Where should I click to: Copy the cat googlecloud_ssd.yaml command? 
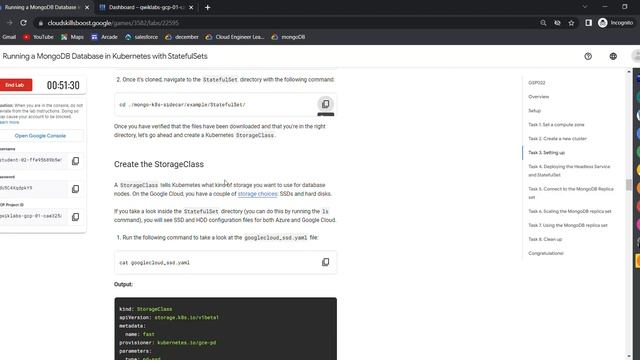[x=325, y=262]
